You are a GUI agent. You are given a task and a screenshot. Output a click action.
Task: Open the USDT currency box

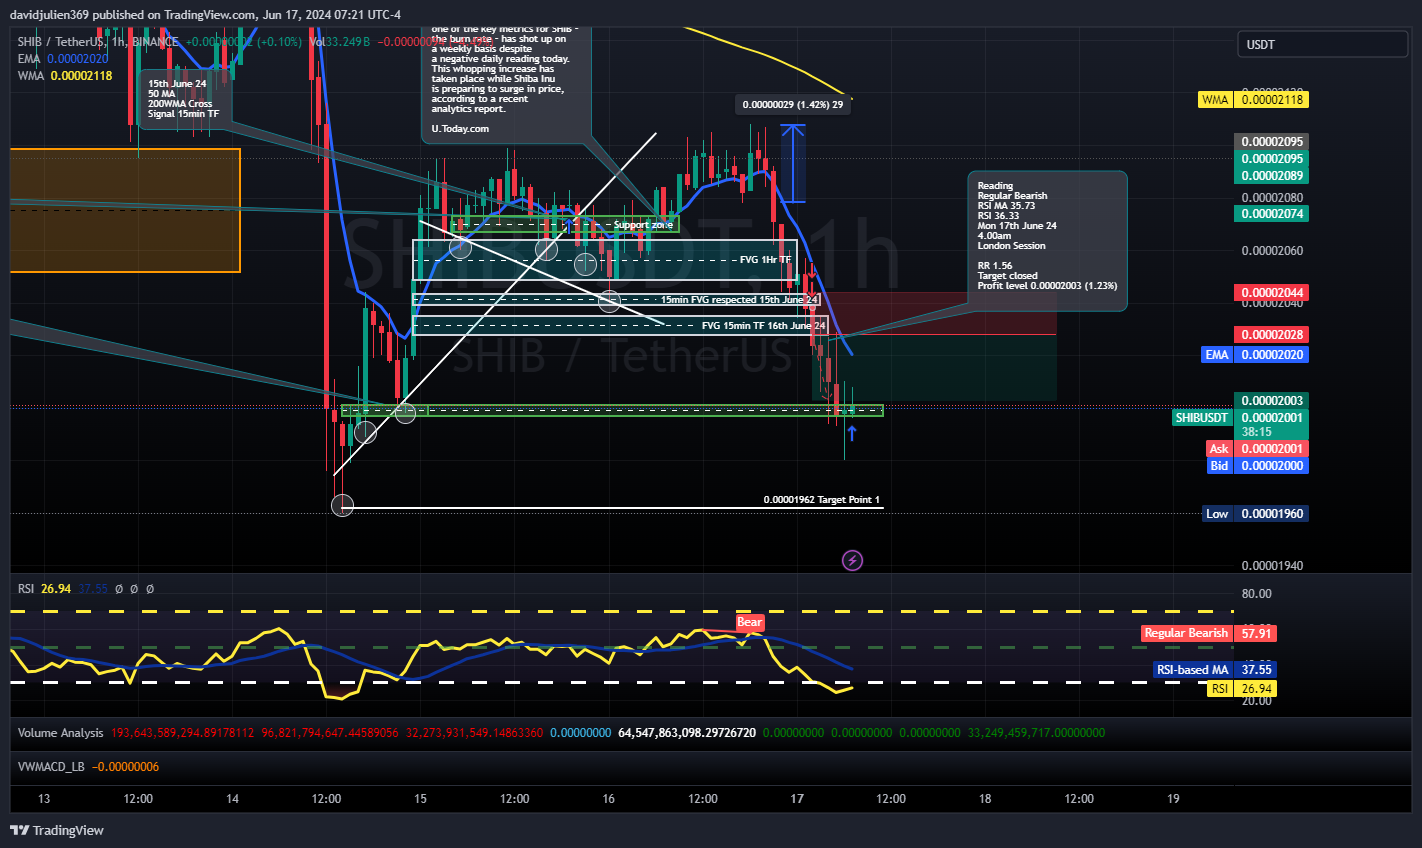tap(1323, 44)
